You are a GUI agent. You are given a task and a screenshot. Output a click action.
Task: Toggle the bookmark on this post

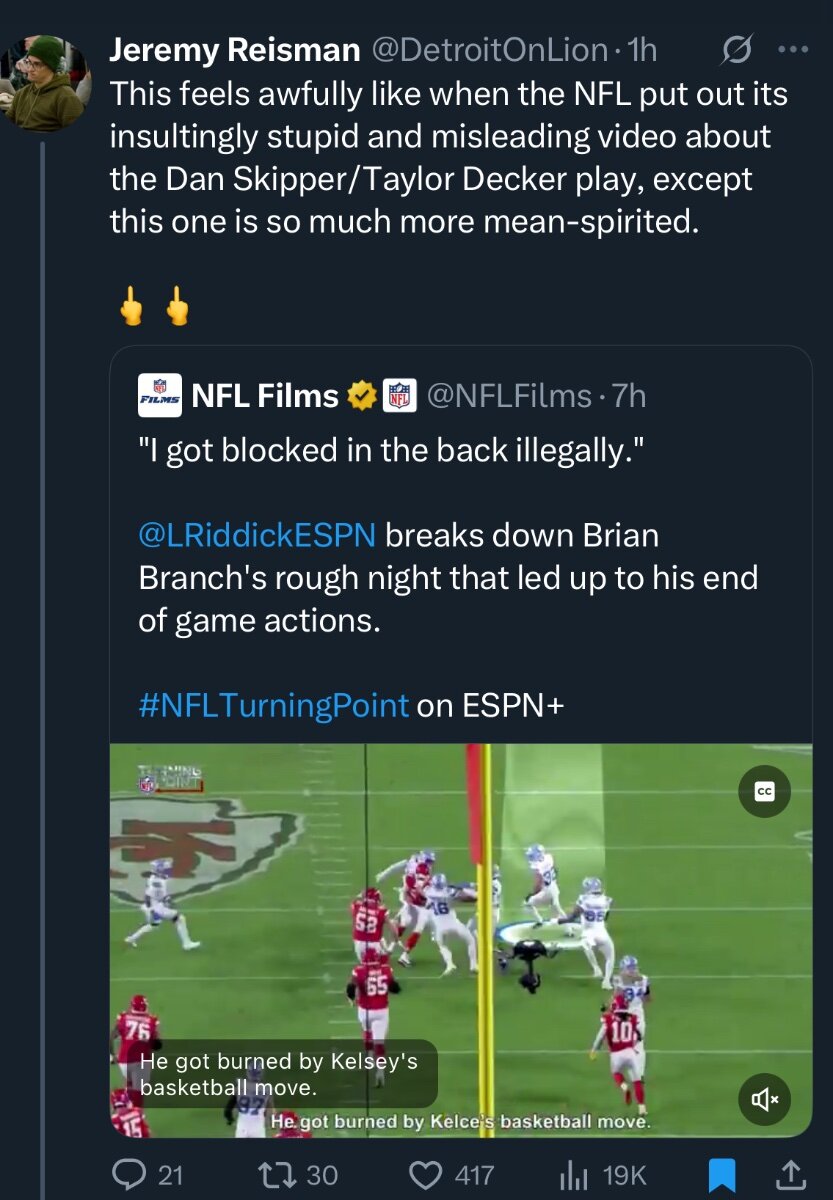coord(721,1175)
